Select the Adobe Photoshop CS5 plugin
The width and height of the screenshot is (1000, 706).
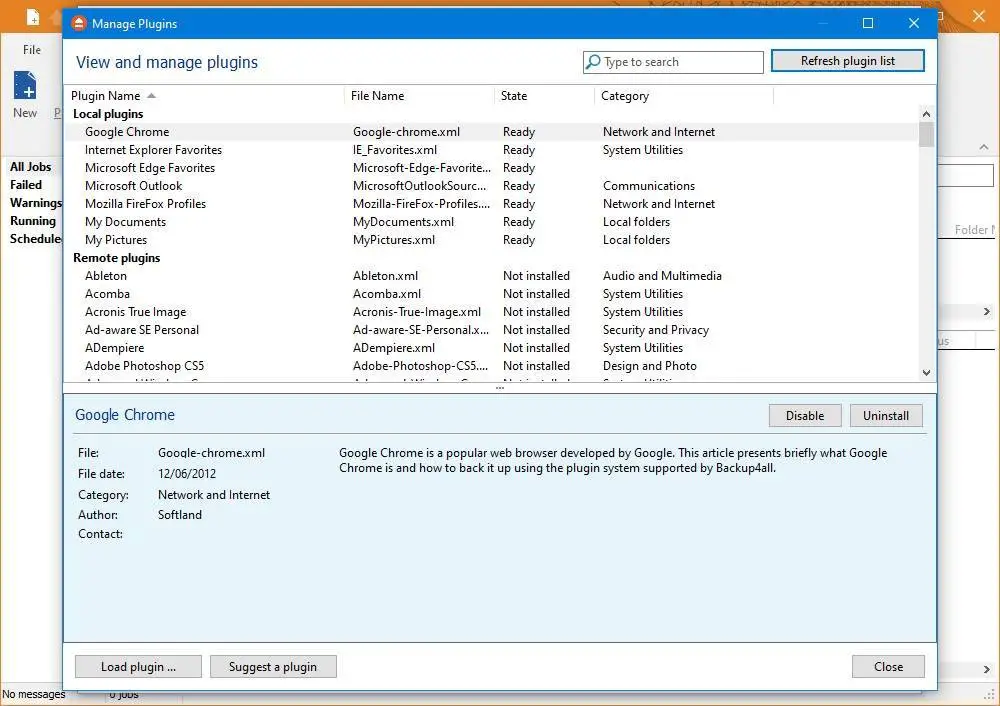coord(492,366)
